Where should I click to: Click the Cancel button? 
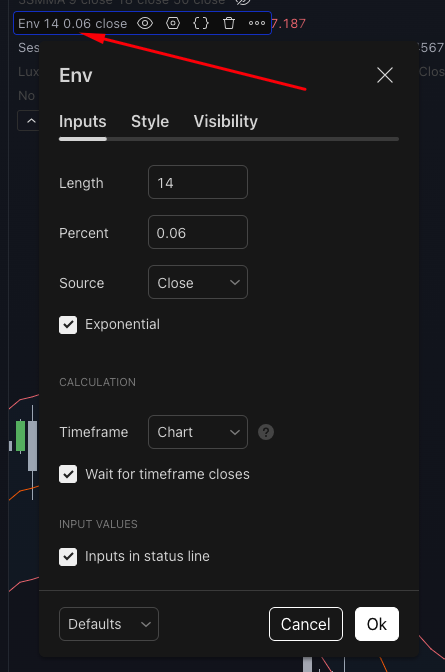coord(306,624)
